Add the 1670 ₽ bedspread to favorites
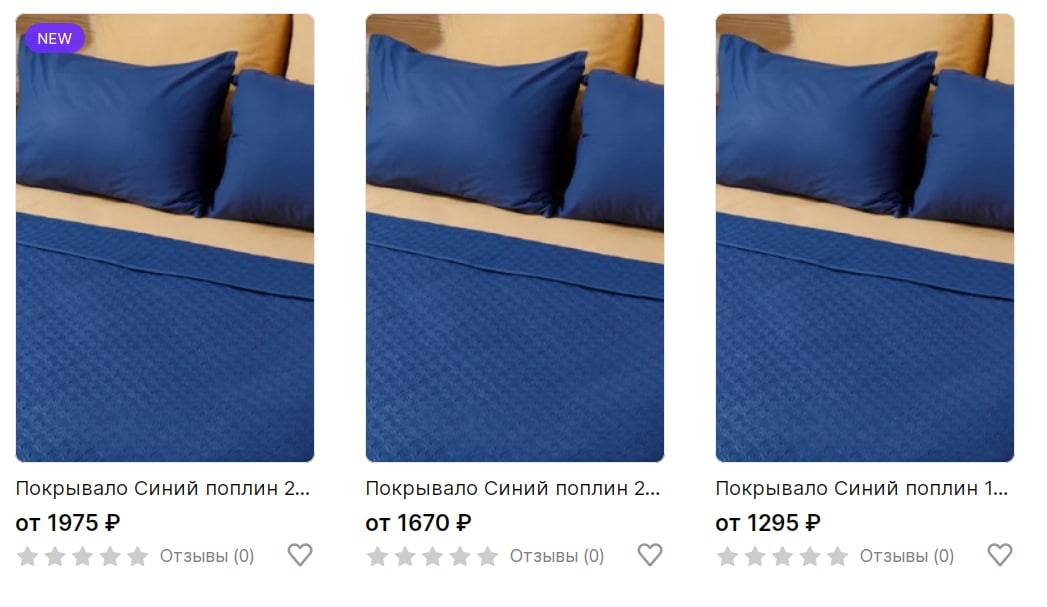This screenshot has height=607, width=1047. (650, 555)
